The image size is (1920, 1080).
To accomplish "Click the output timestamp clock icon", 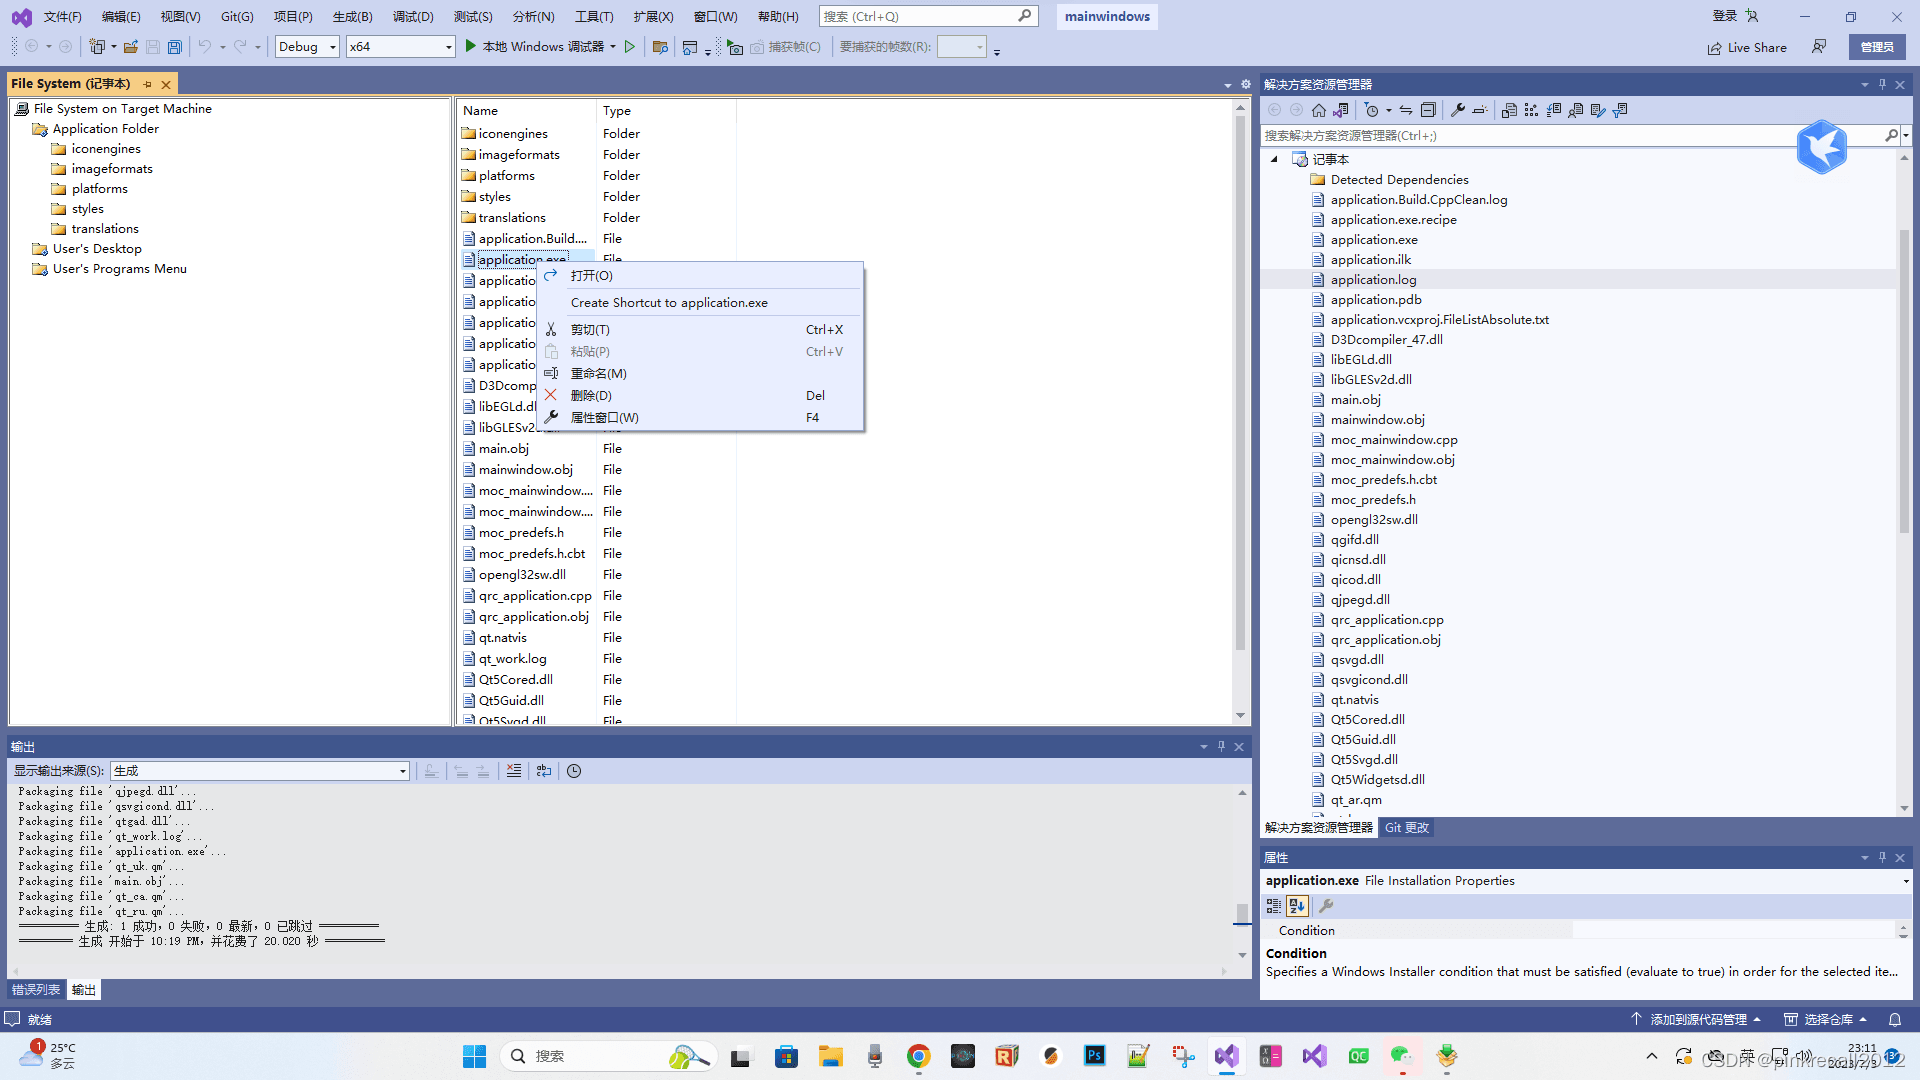I will pyautogui.click(x=574, y=771).
